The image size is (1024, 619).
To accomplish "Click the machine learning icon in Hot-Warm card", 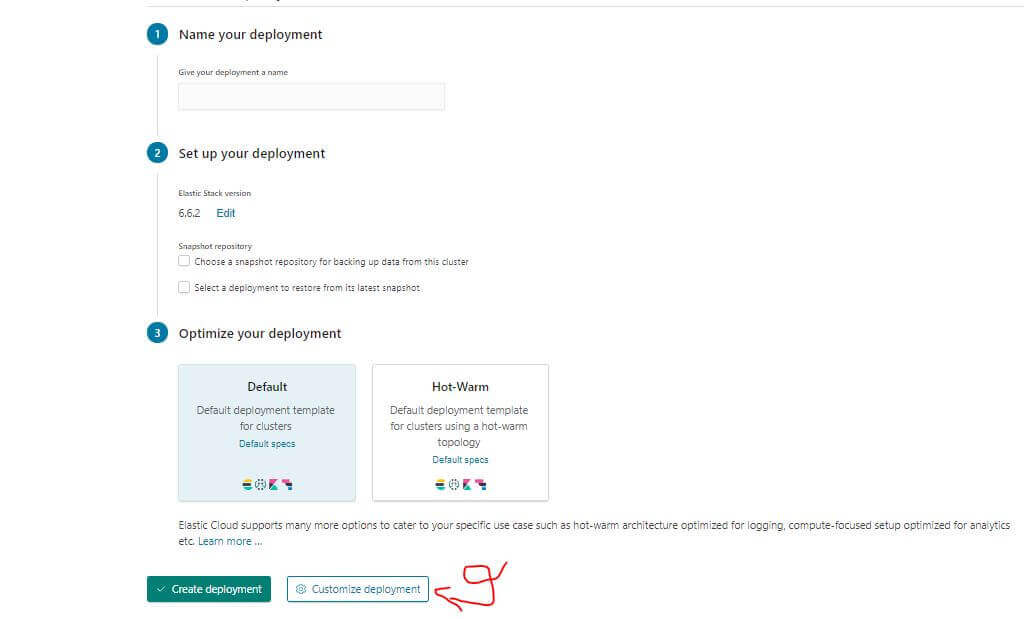I will 453,485.
